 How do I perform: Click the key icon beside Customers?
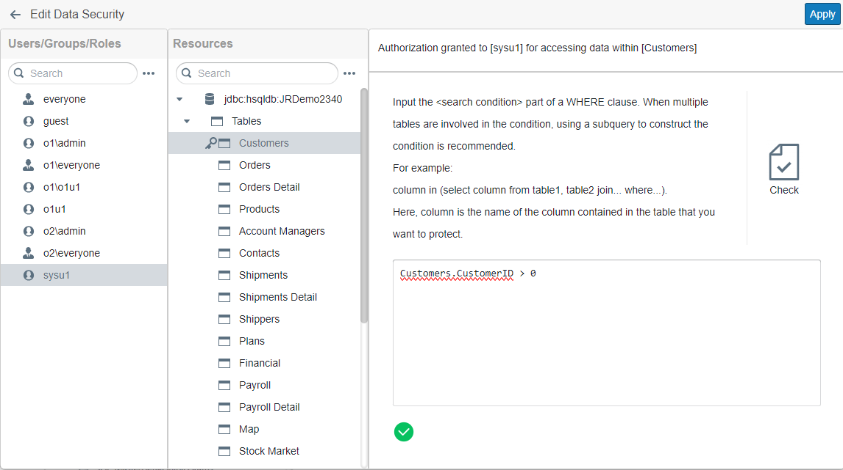[x=211, y=143]
